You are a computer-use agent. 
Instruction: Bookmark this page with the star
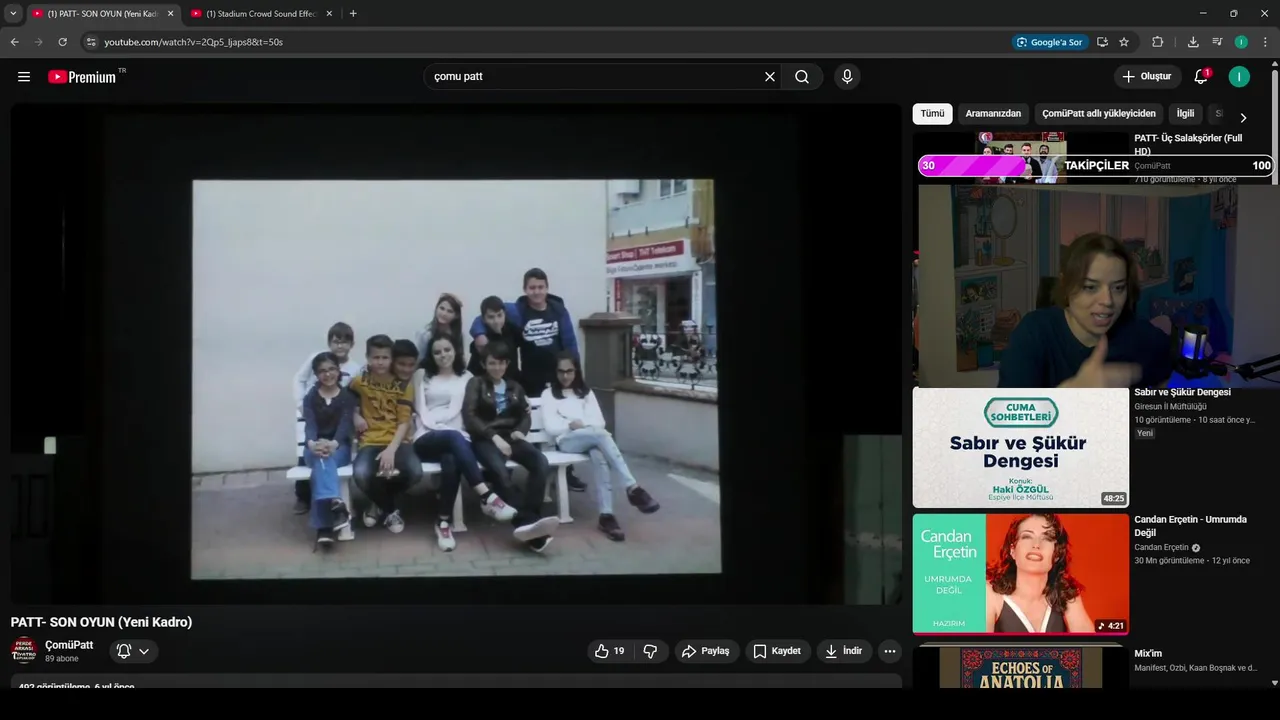click(x=1124, y=42)
